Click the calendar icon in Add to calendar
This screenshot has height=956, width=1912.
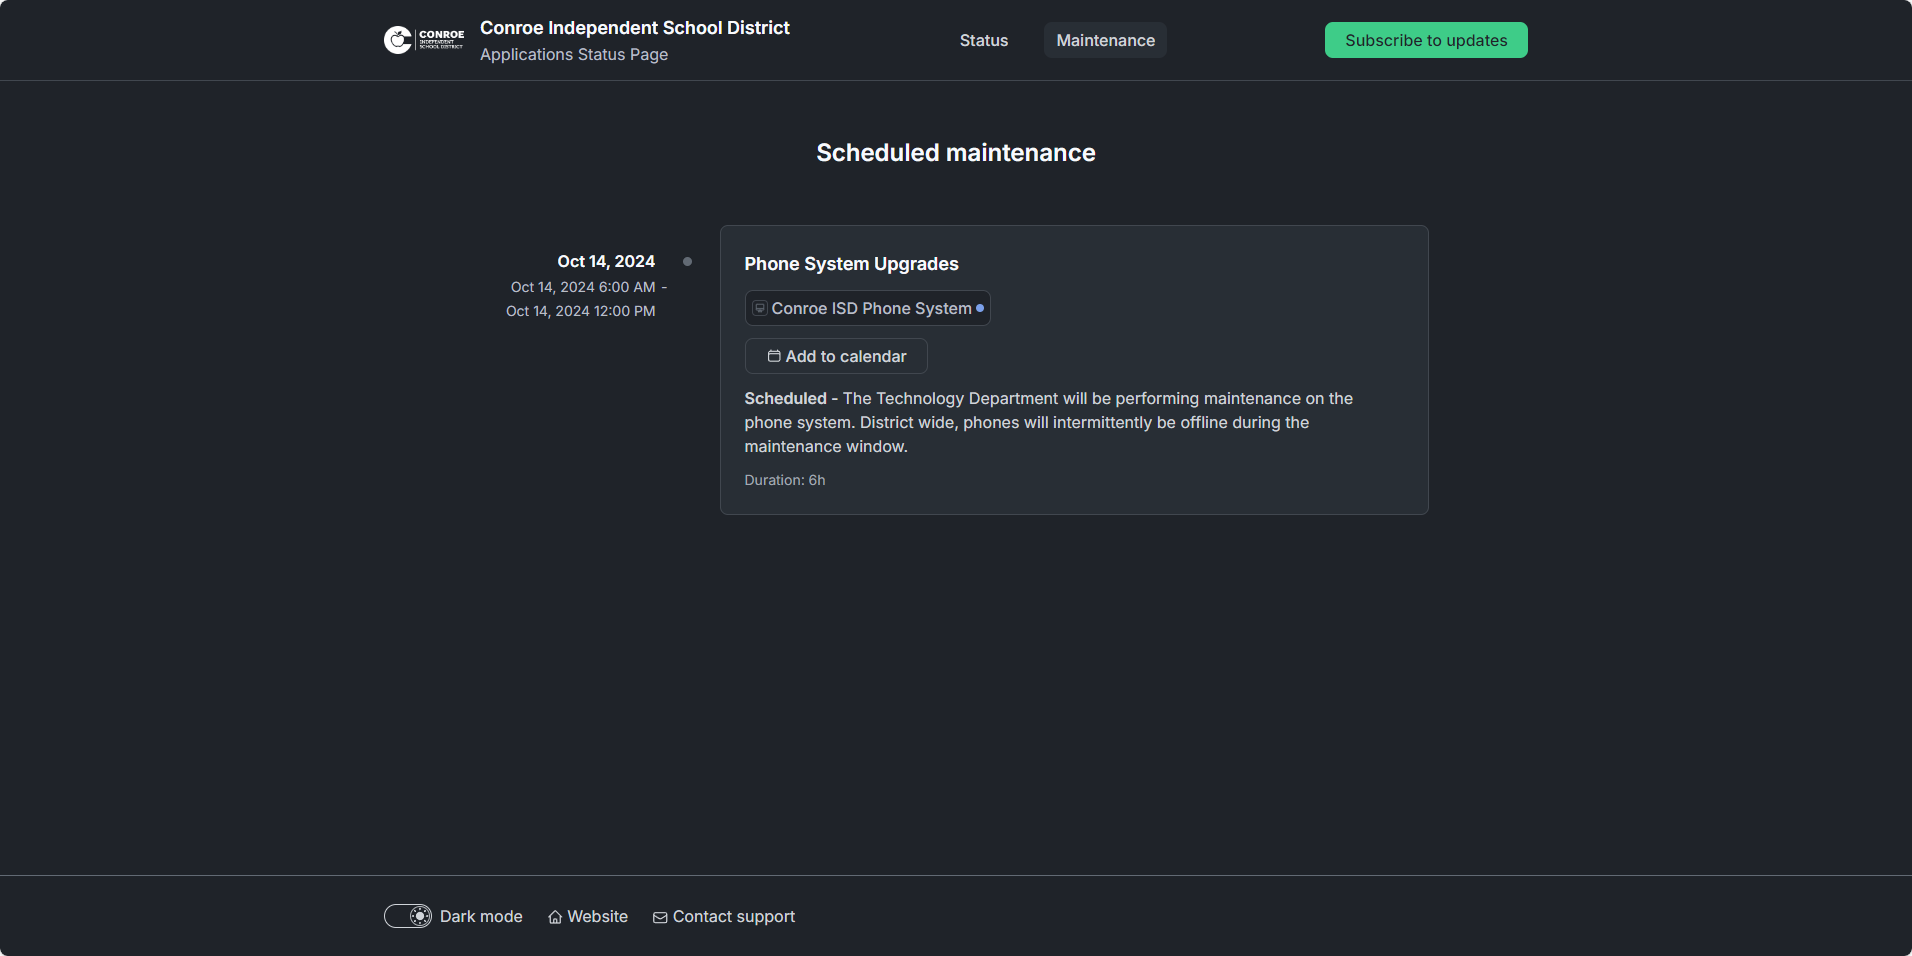pyautogui.click(x=774, y=356)
